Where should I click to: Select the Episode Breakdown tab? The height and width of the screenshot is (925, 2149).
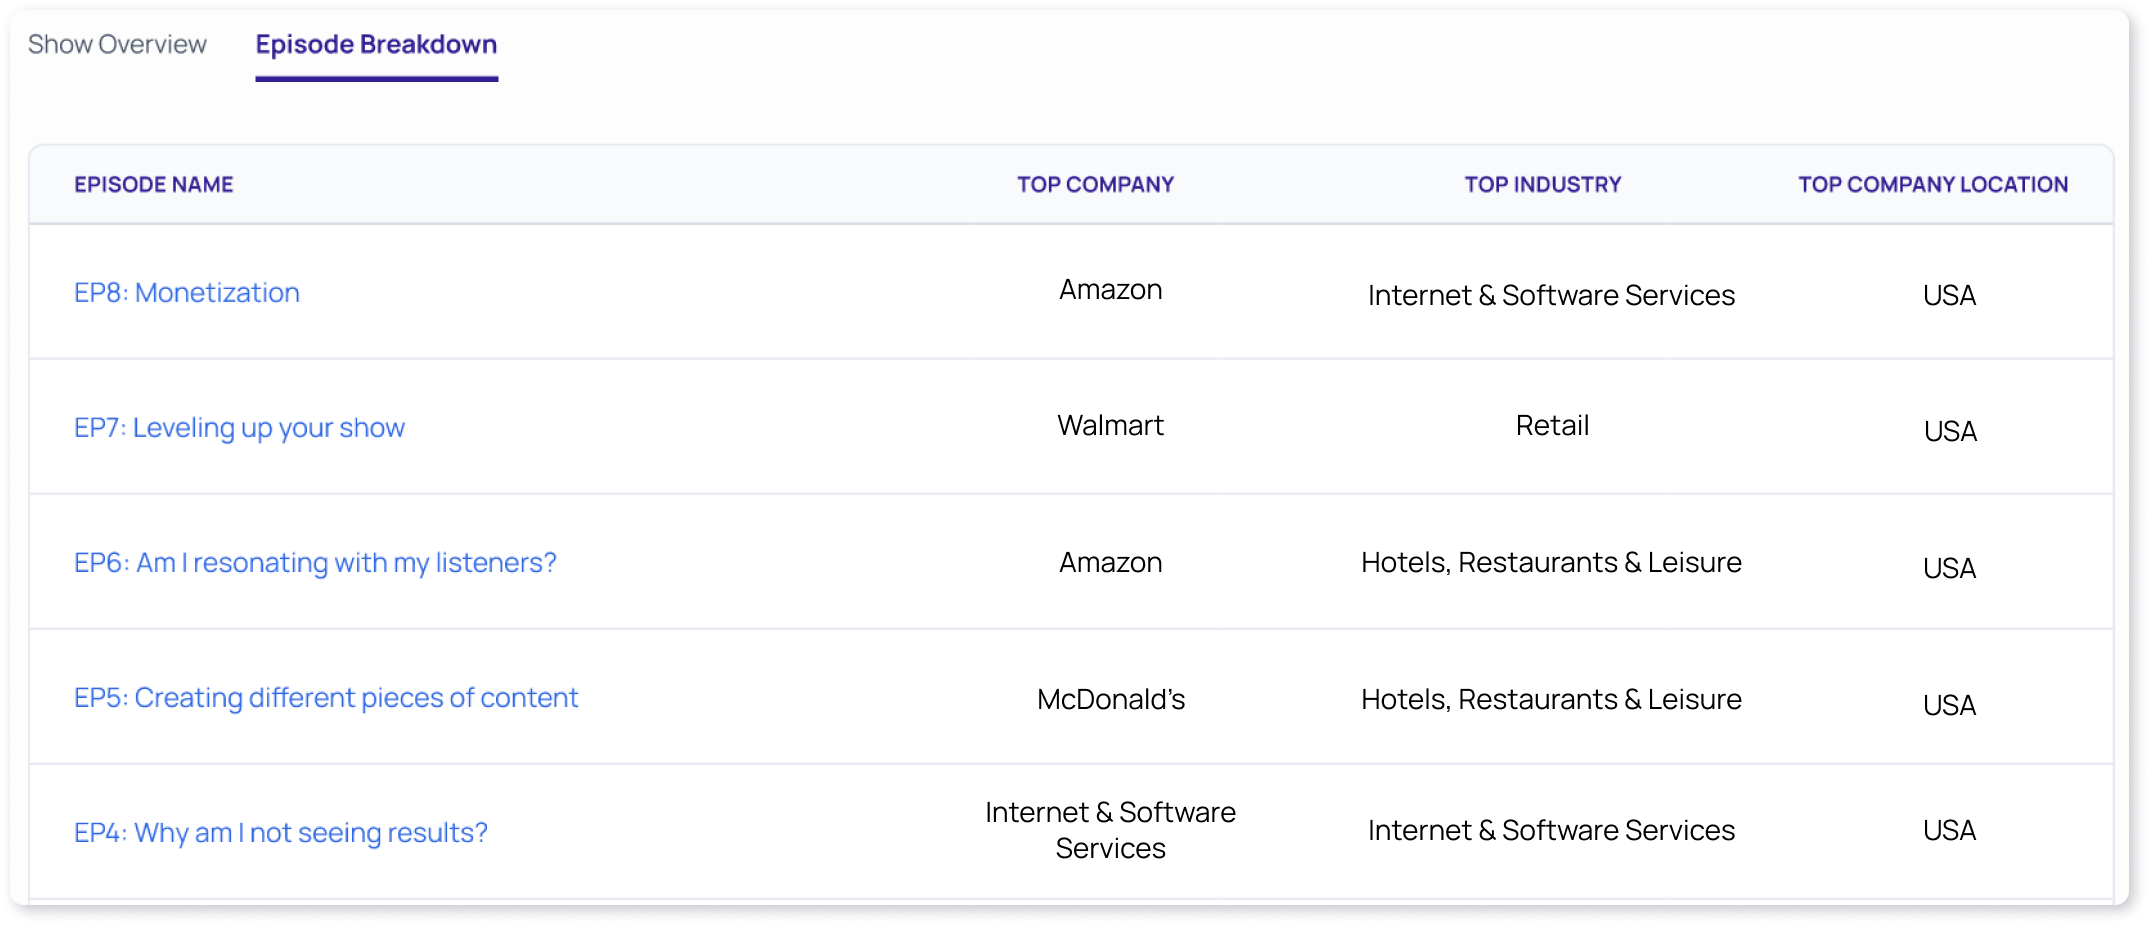point(376,45)
